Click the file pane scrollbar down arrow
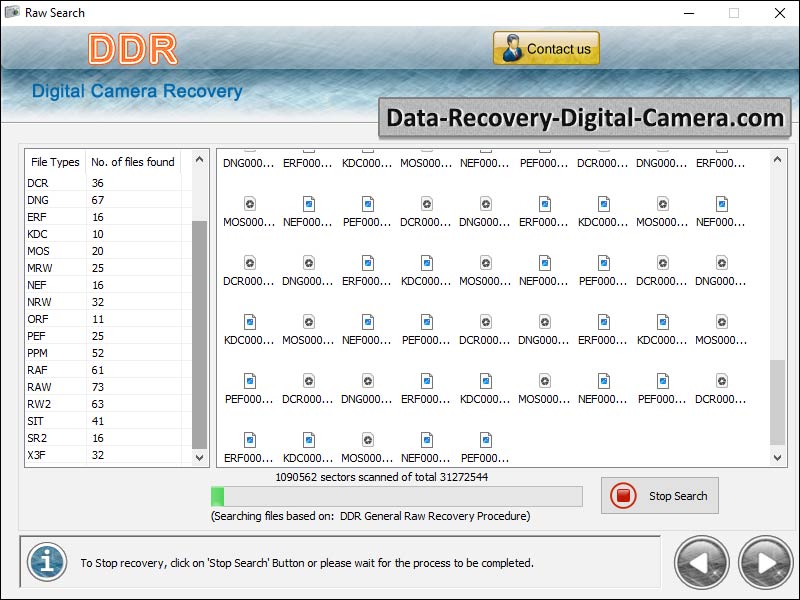 tap(778, 457)
